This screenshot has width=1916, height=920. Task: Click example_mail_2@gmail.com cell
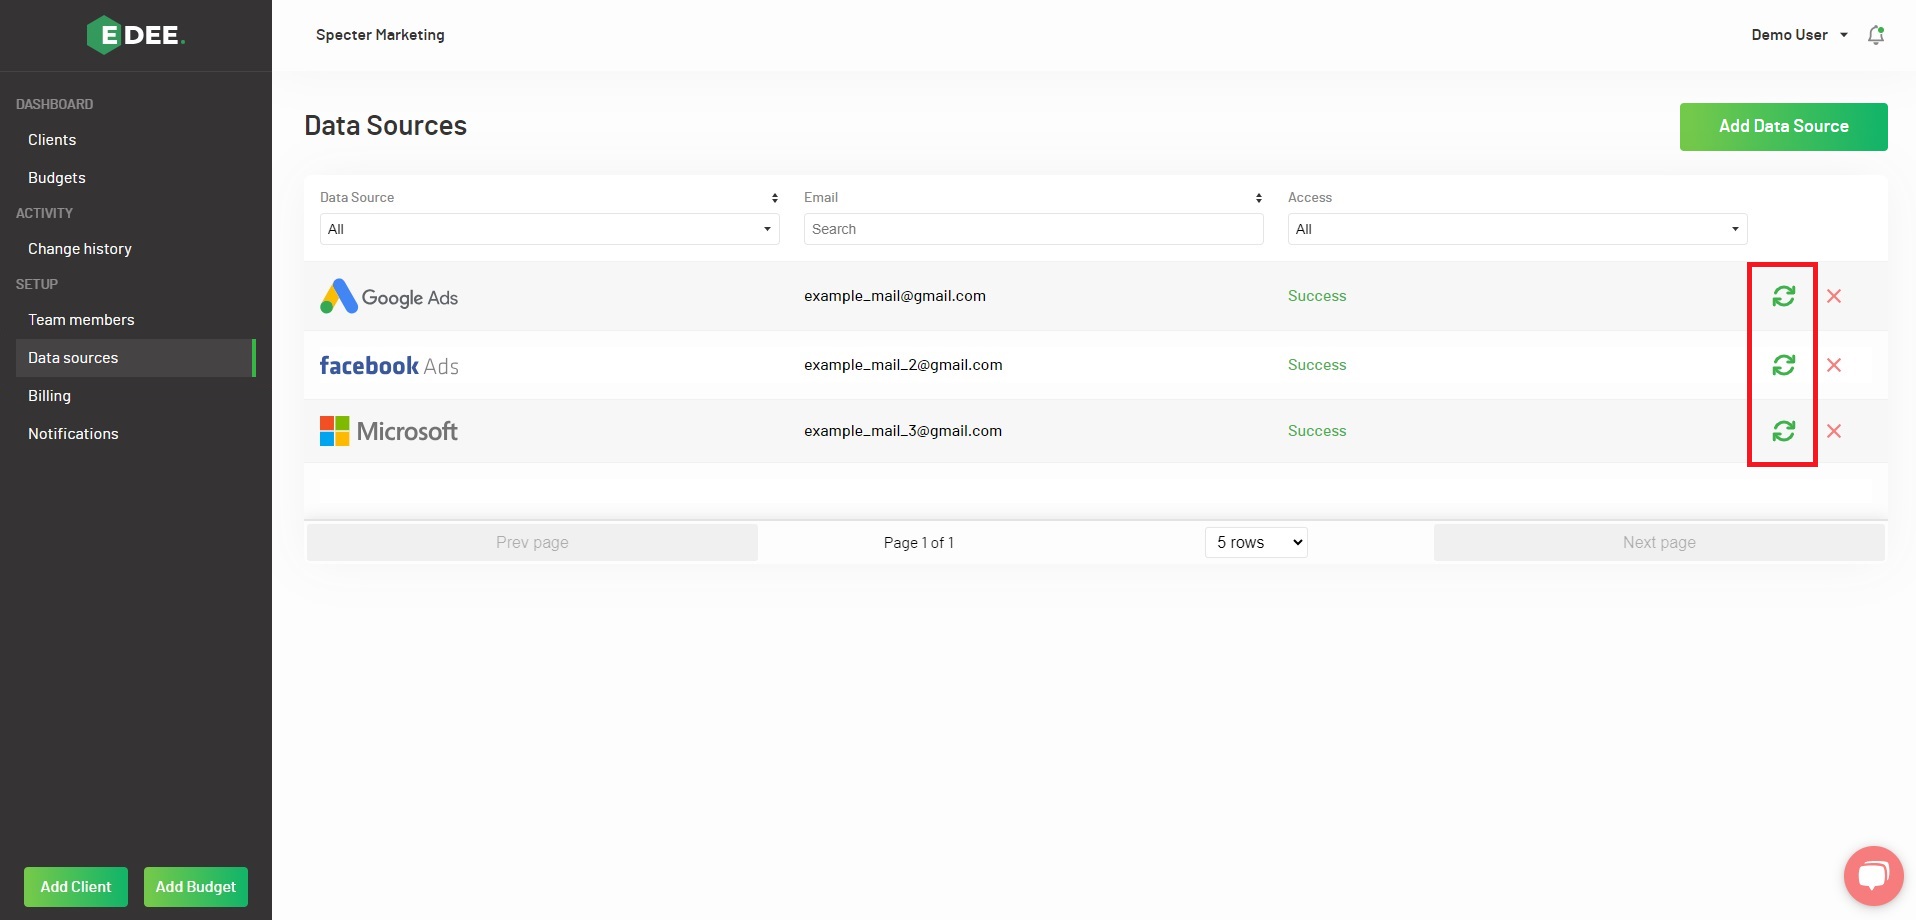(x=903, y=365)
